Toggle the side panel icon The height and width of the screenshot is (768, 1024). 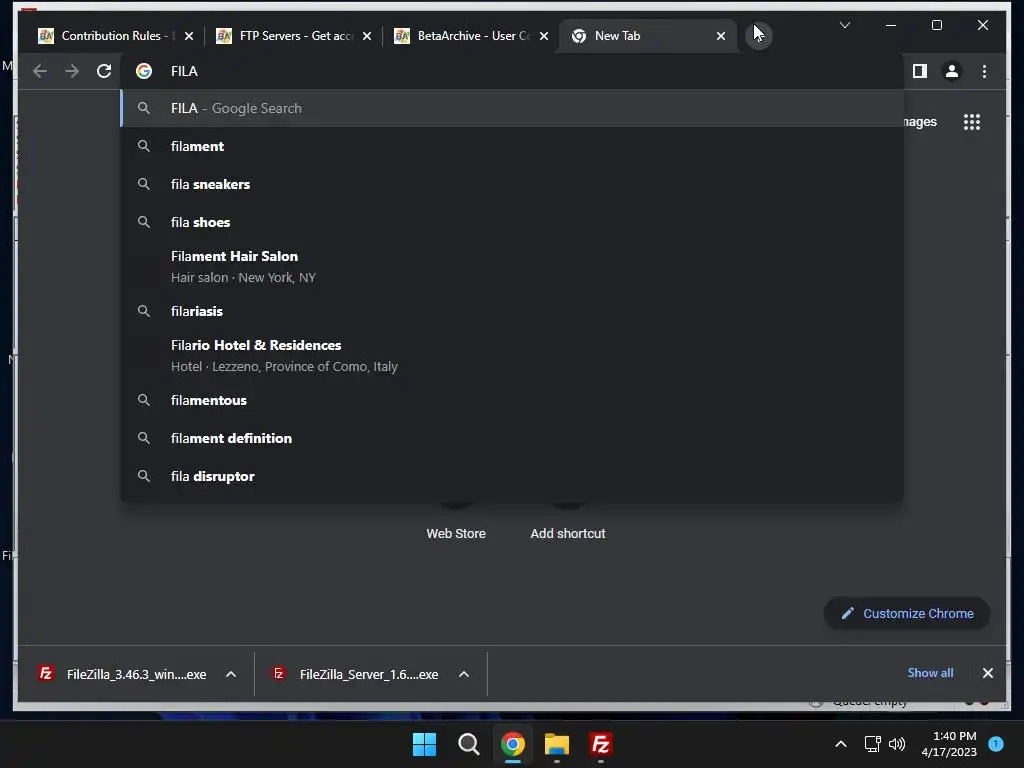point(920,71)
